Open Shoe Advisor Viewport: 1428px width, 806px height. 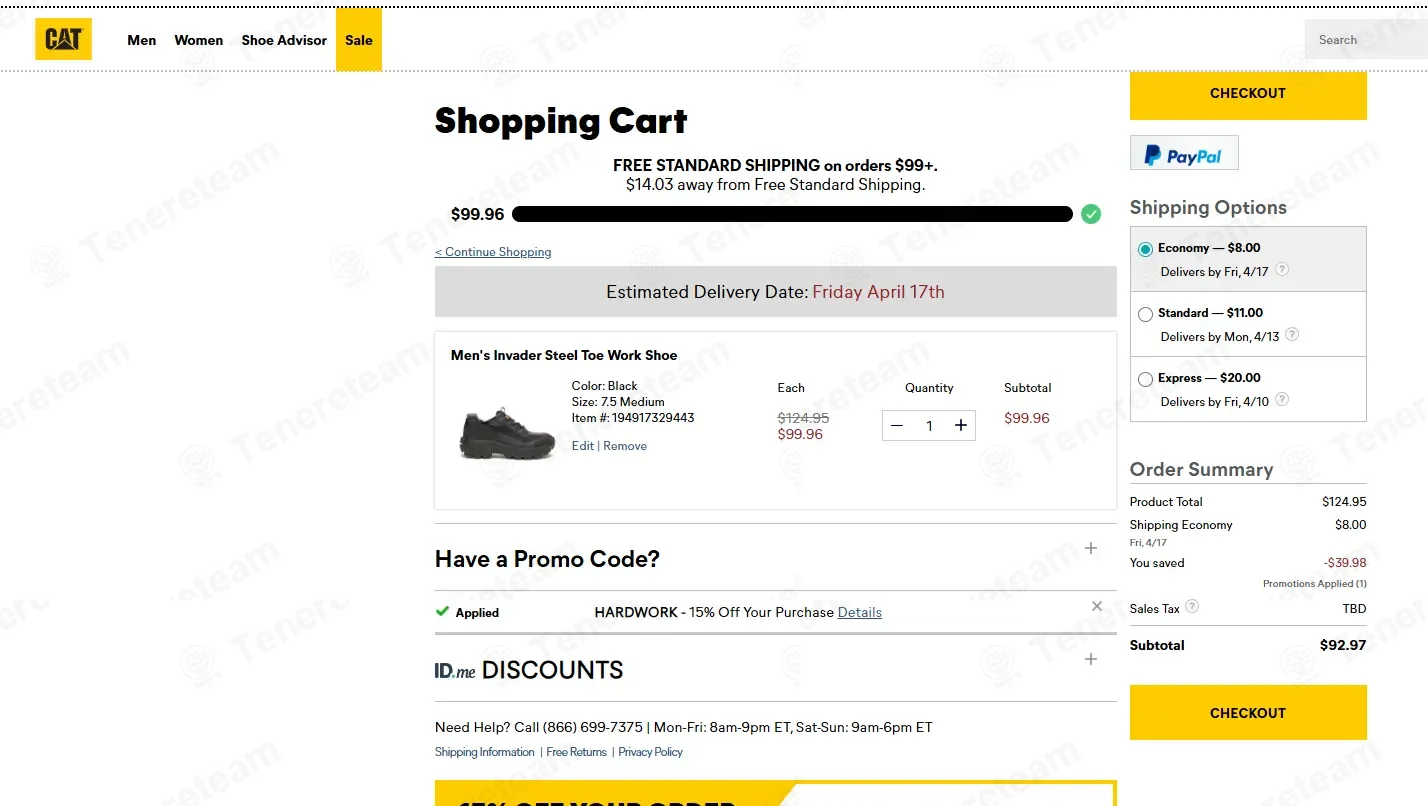click(284, 41)
